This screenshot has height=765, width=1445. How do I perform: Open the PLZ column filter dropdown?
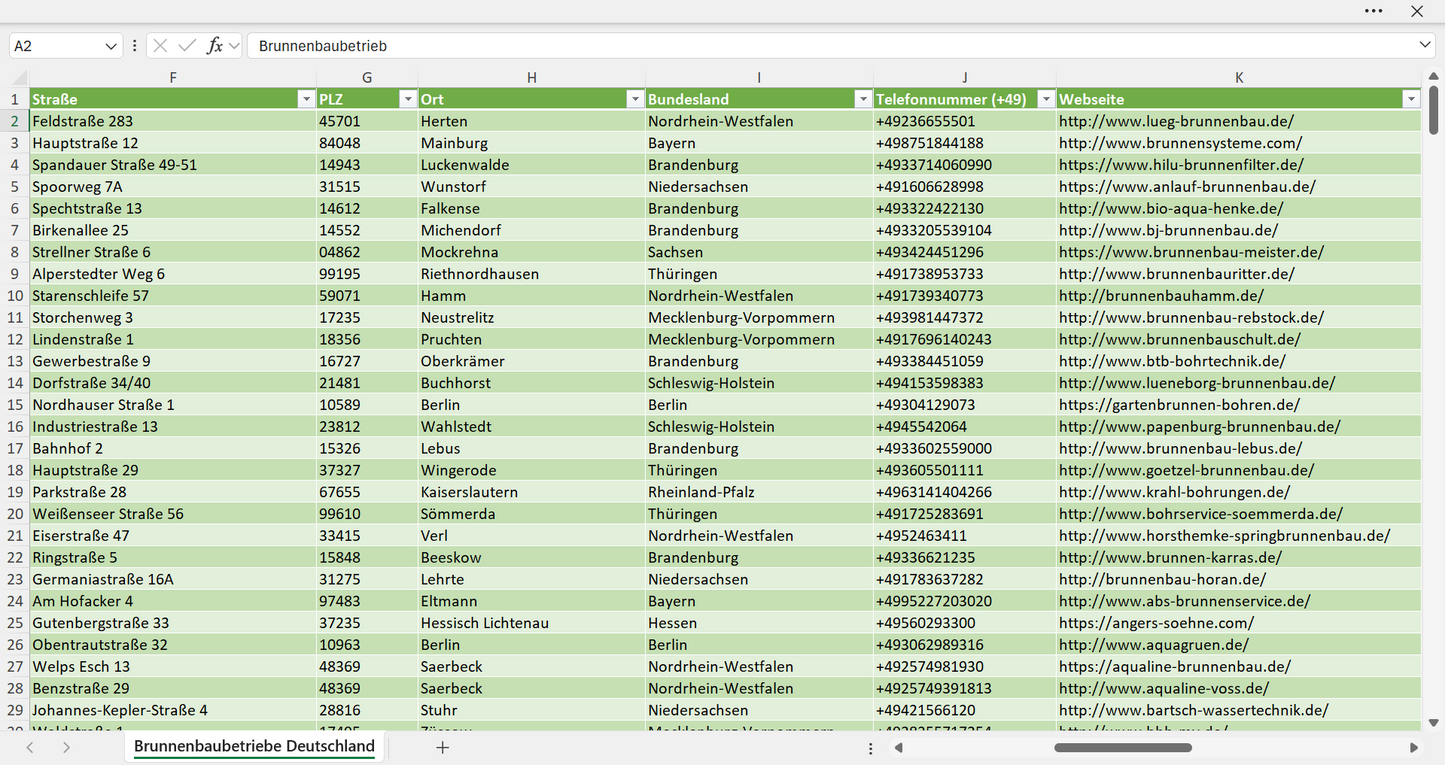407,99
